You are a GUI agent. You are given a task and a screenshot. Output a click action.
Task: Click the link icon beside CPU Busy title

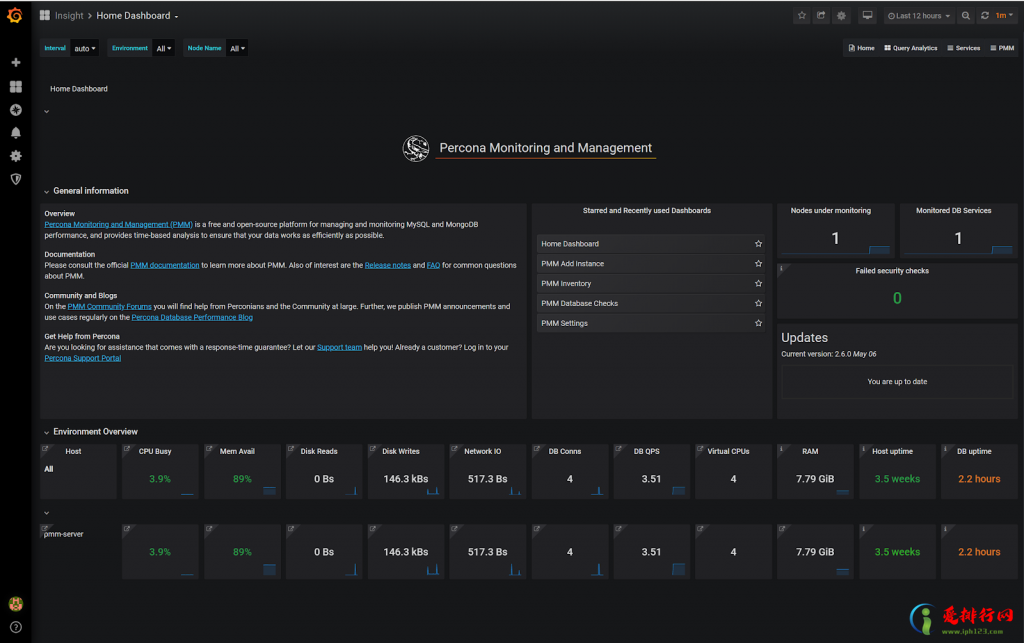[x=127, y=449]
